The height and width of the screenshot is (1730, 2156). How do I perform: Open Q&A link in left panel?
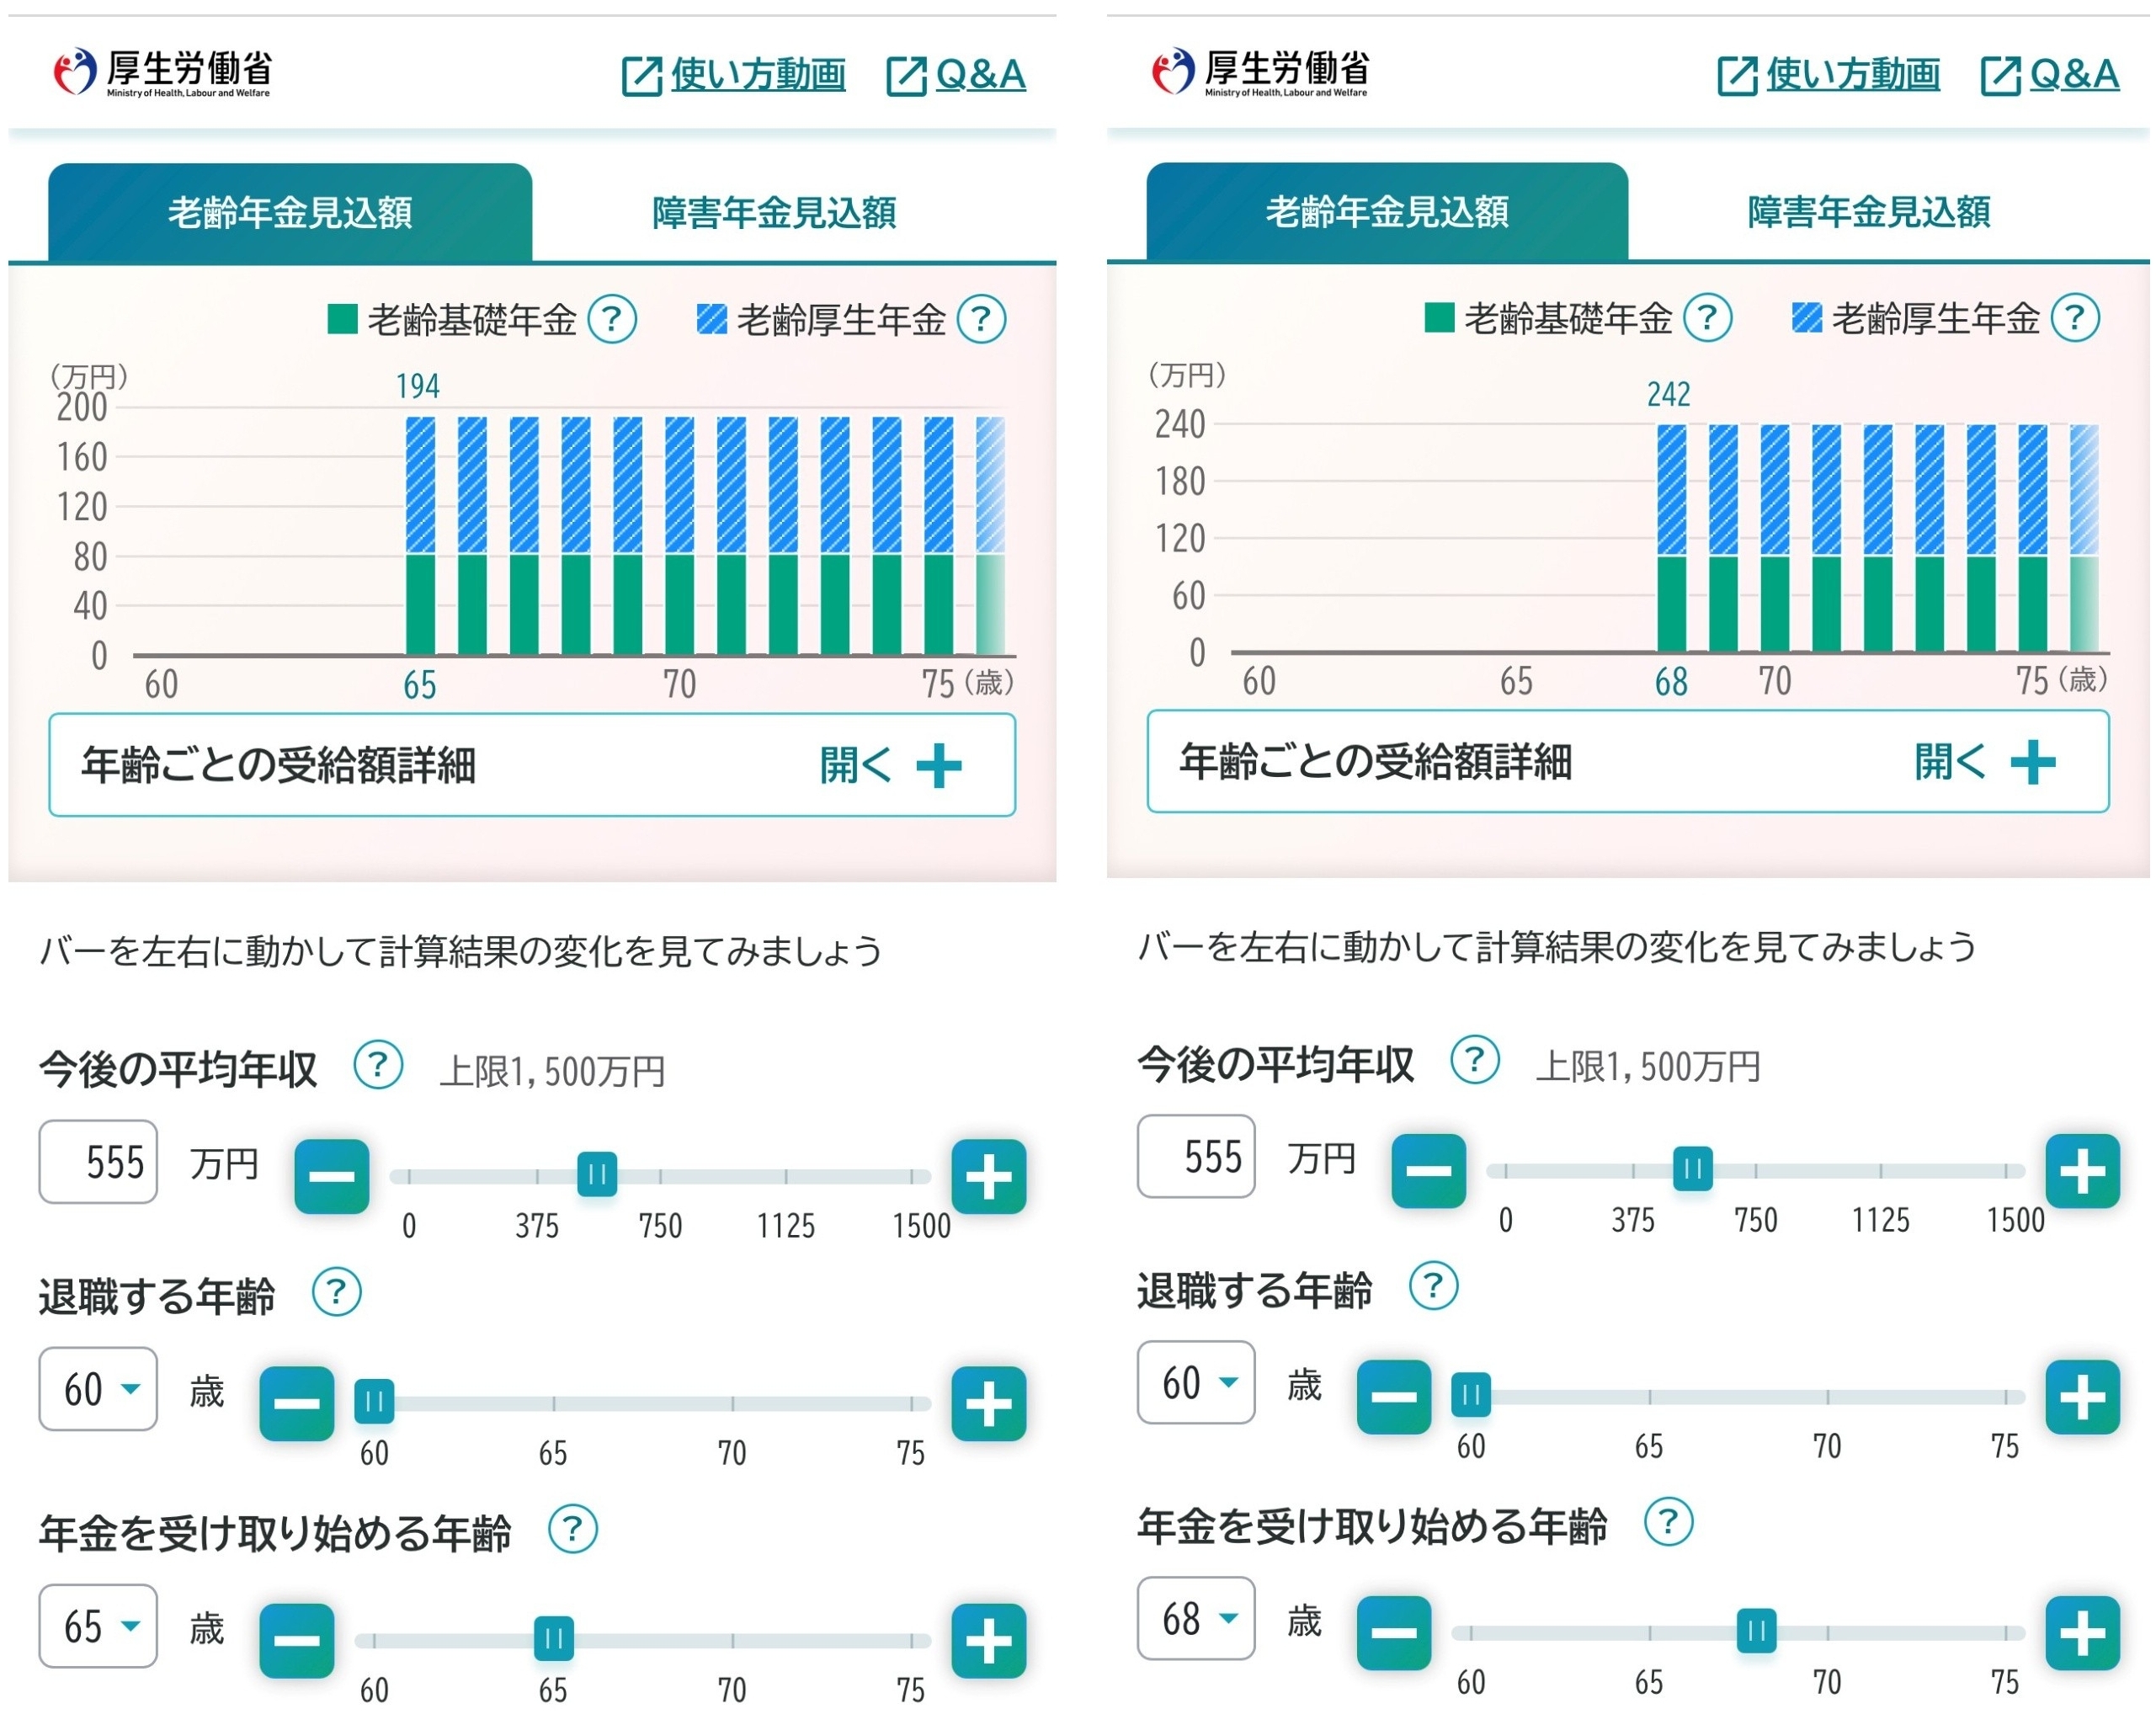[x=956, y=75]
